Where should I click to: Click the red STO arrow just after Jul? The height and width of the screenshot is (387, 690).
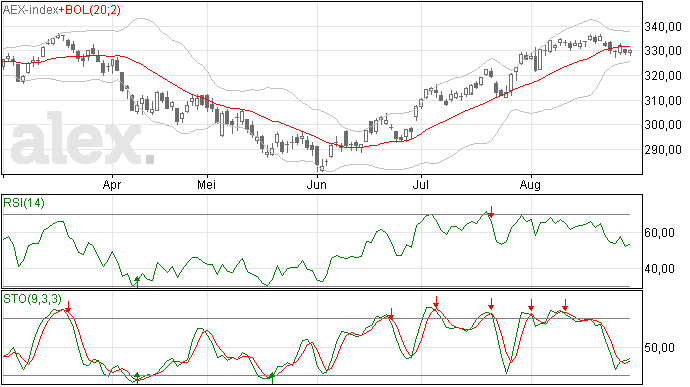(x=436, y=302)
